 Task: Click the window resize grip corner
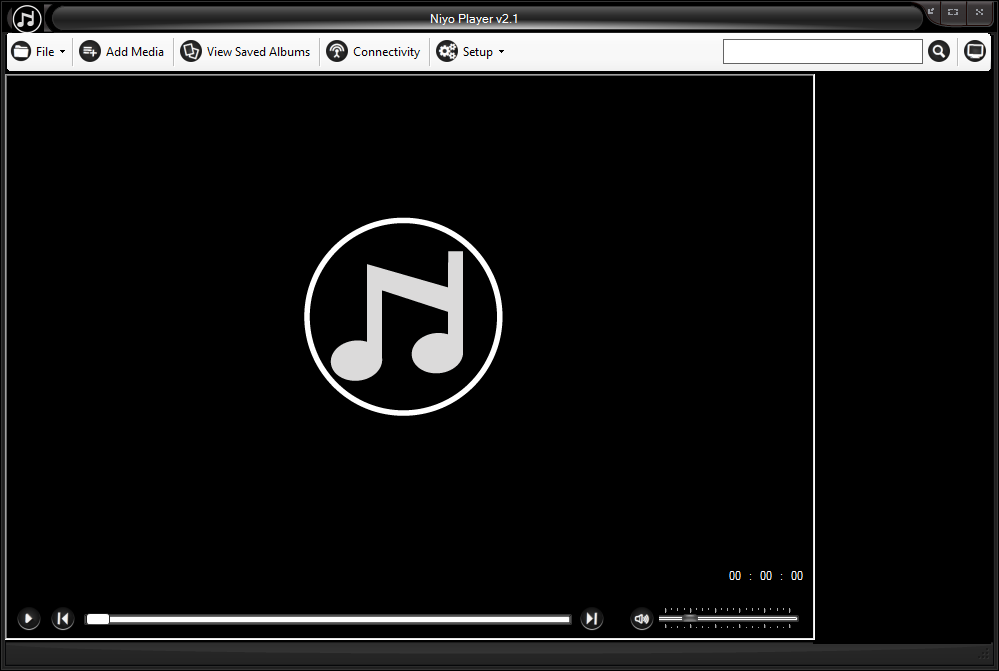(x=985, y=653)
